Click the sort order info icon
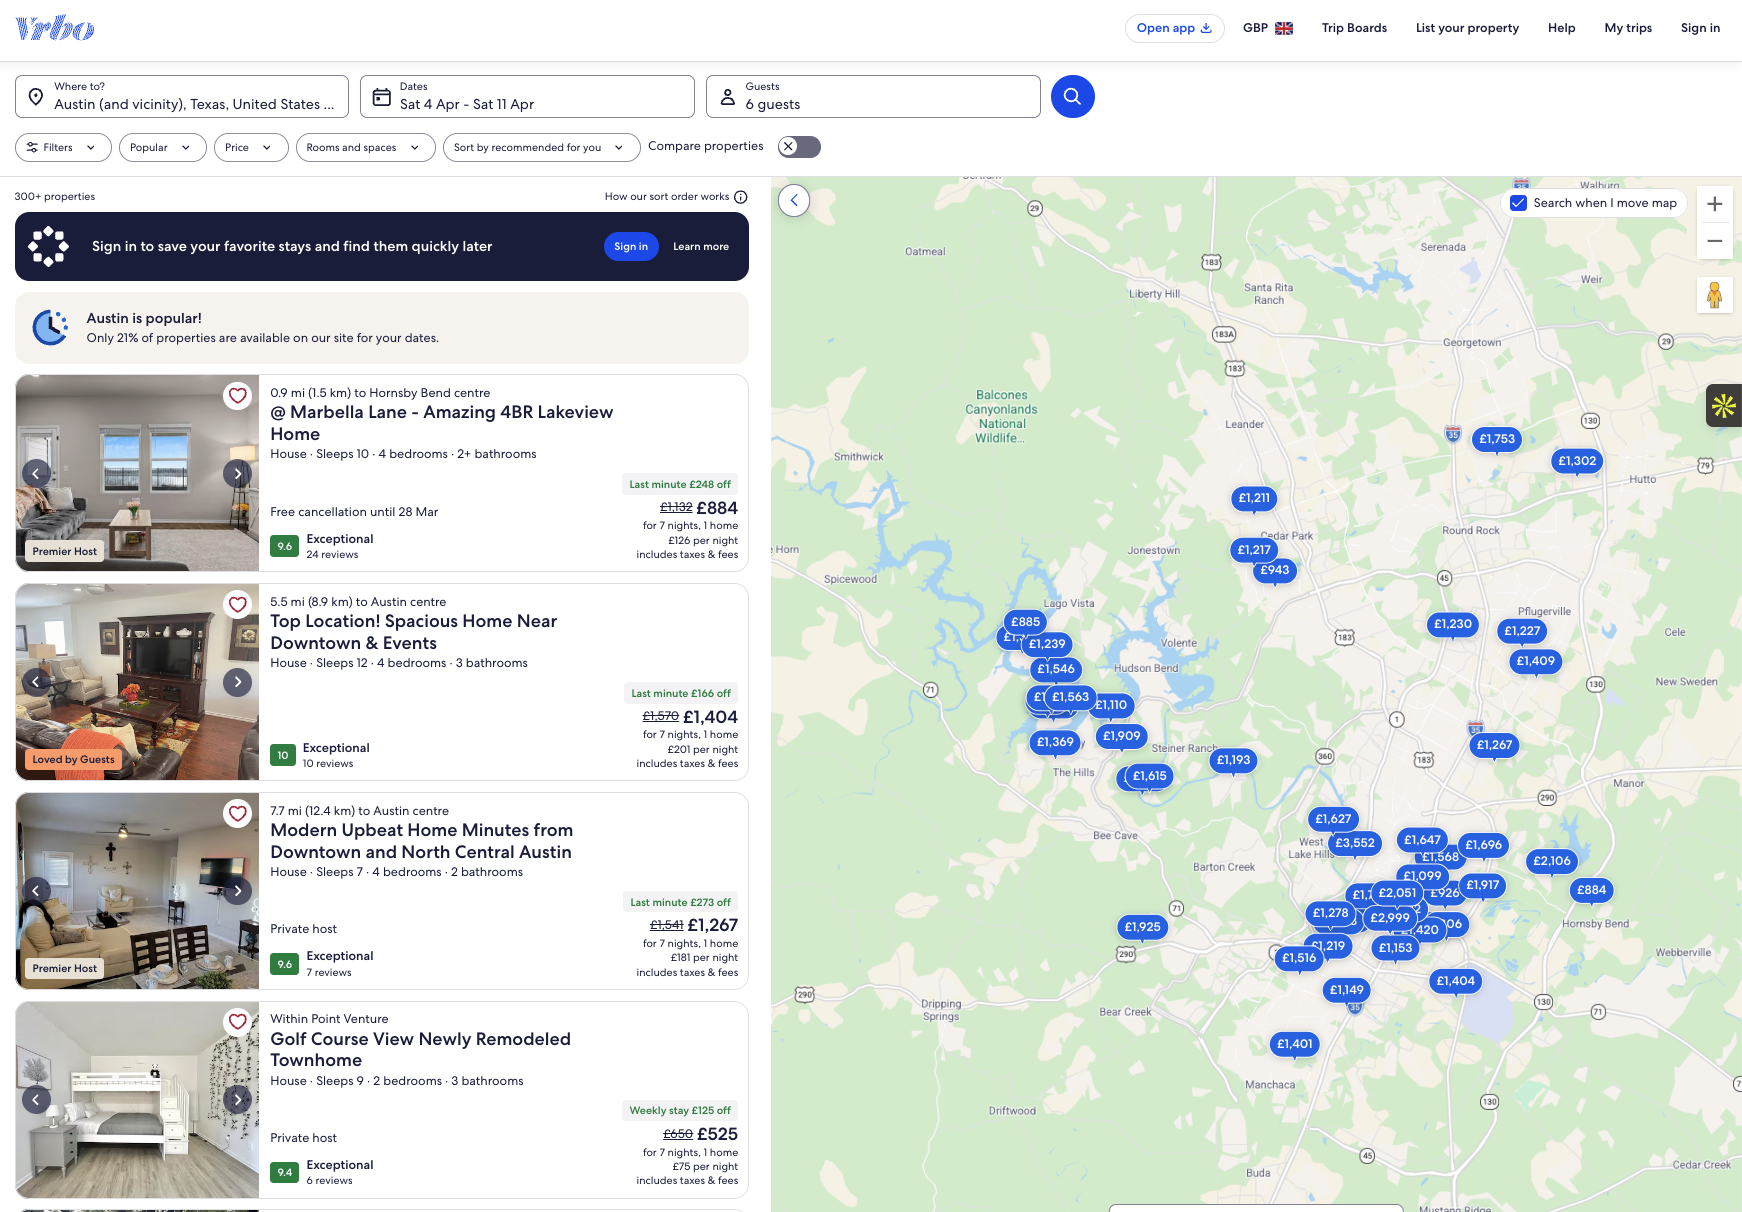The height and width of the screenshot is (1212, 1742). click(741, 197)
